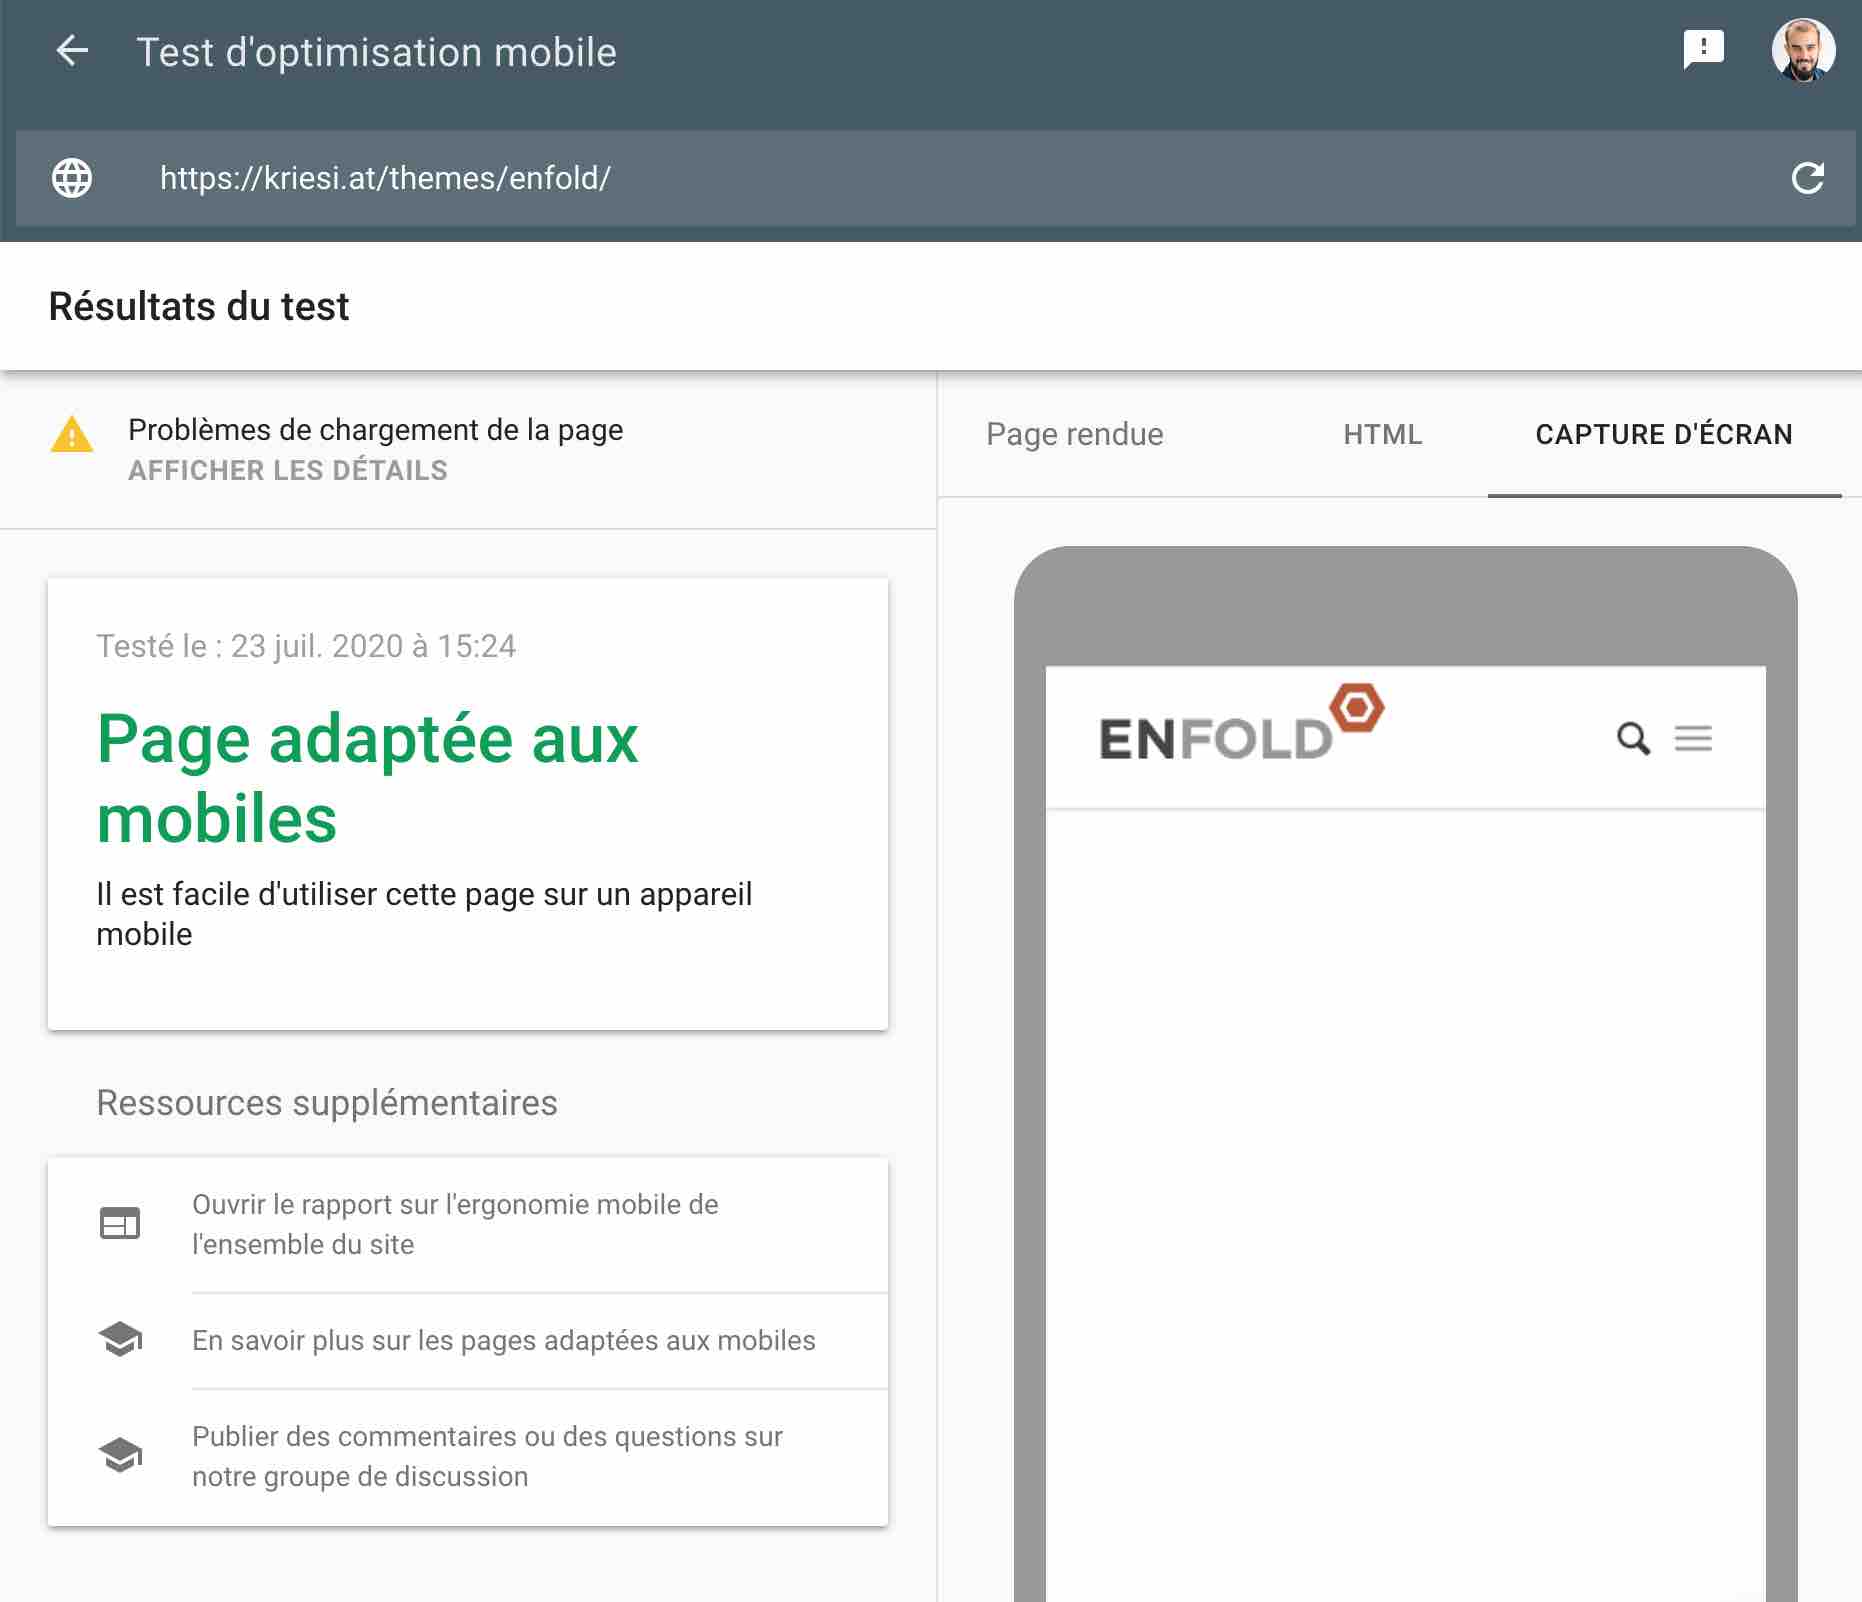Click the back arrow to leave test results
This screenshot has width=1862, height=1602.
[71, 51]
